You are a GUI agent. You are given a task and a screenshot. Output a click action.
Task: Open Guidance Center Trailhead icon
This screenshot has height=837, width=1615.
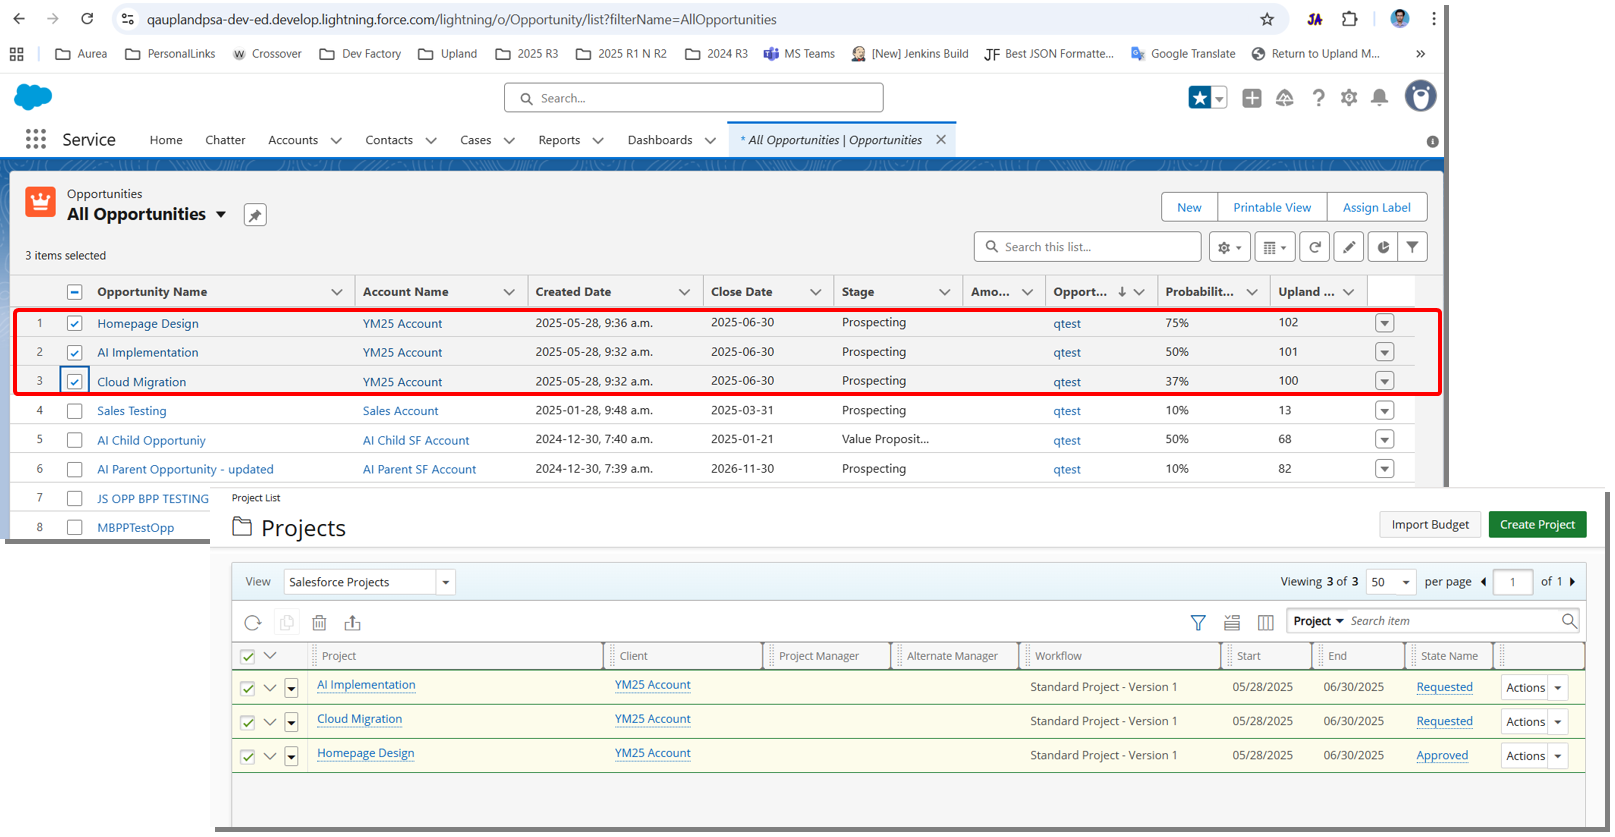click(1284, 97)
